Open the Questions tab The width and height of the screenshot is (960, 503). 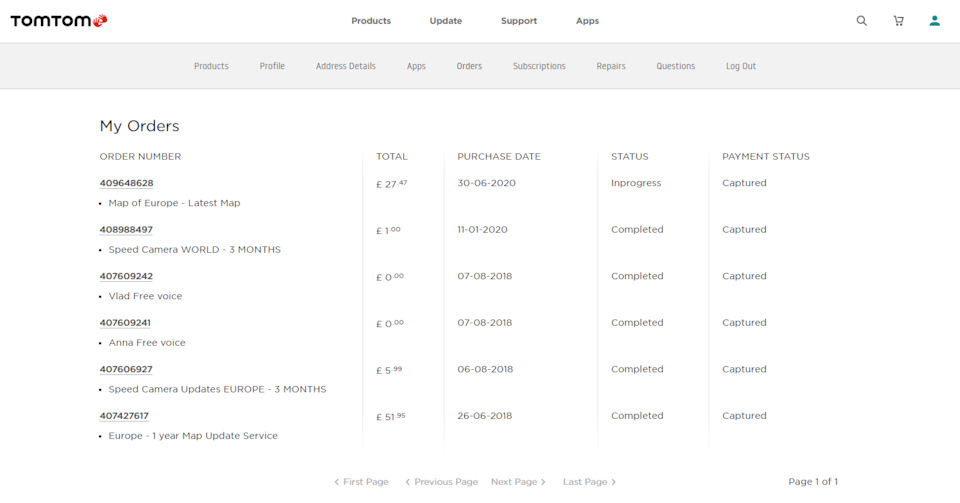(676, 66)
